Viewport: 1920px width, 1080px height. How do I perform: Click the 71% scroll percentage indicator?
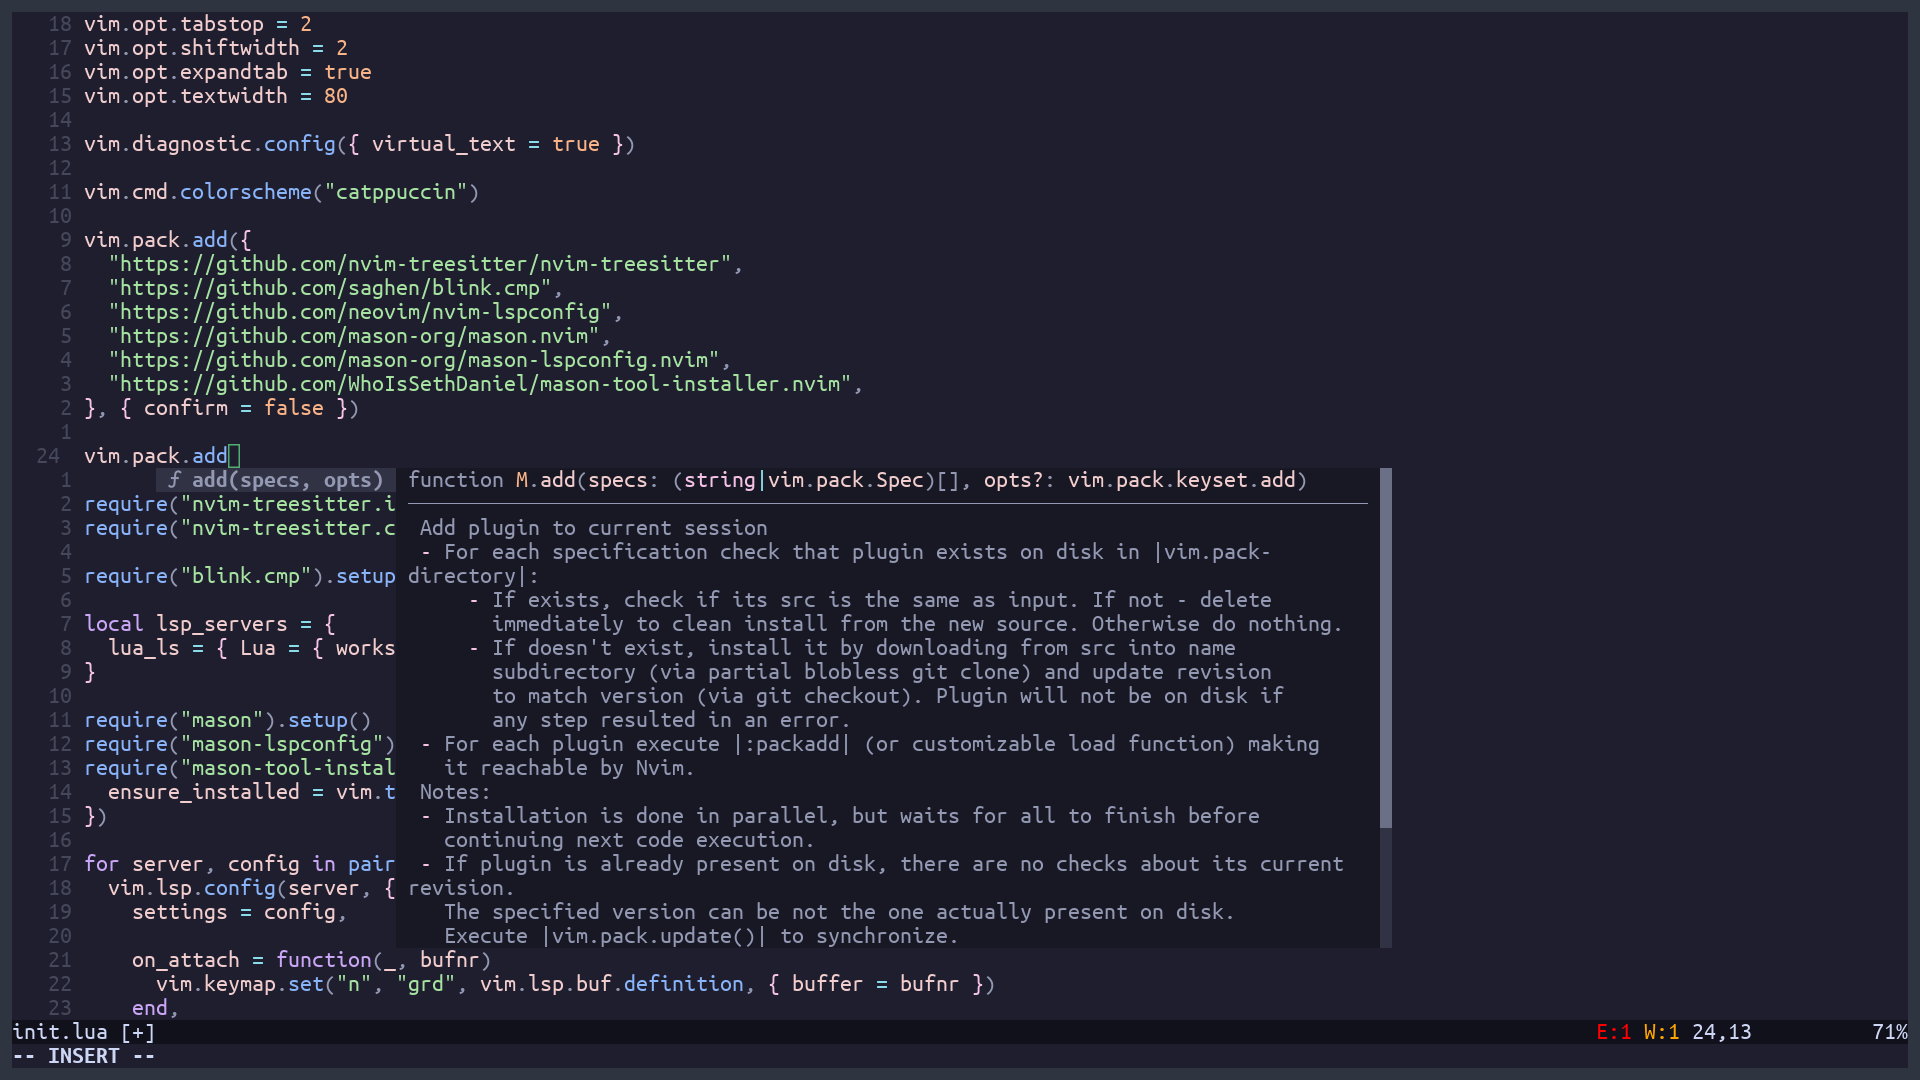tap(1889, 1032)
